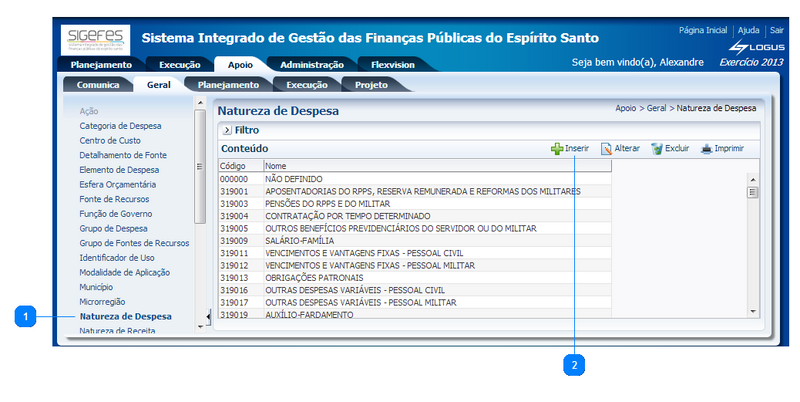
Task: Expand the Filtro panel
Action: pyautogui.click(x=227, y=130)
